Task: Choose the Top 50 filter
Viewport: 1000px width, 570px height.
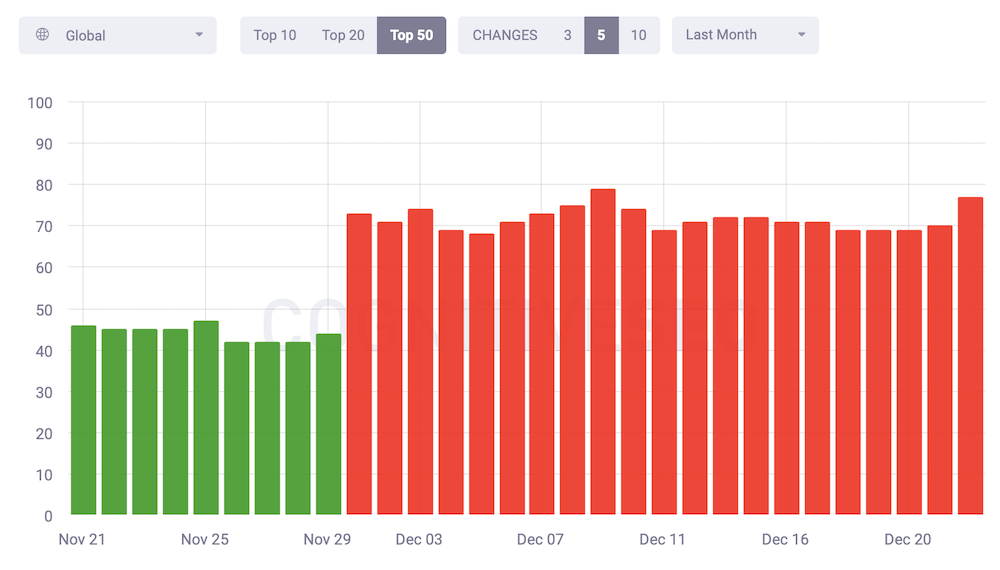Action: 411,35
